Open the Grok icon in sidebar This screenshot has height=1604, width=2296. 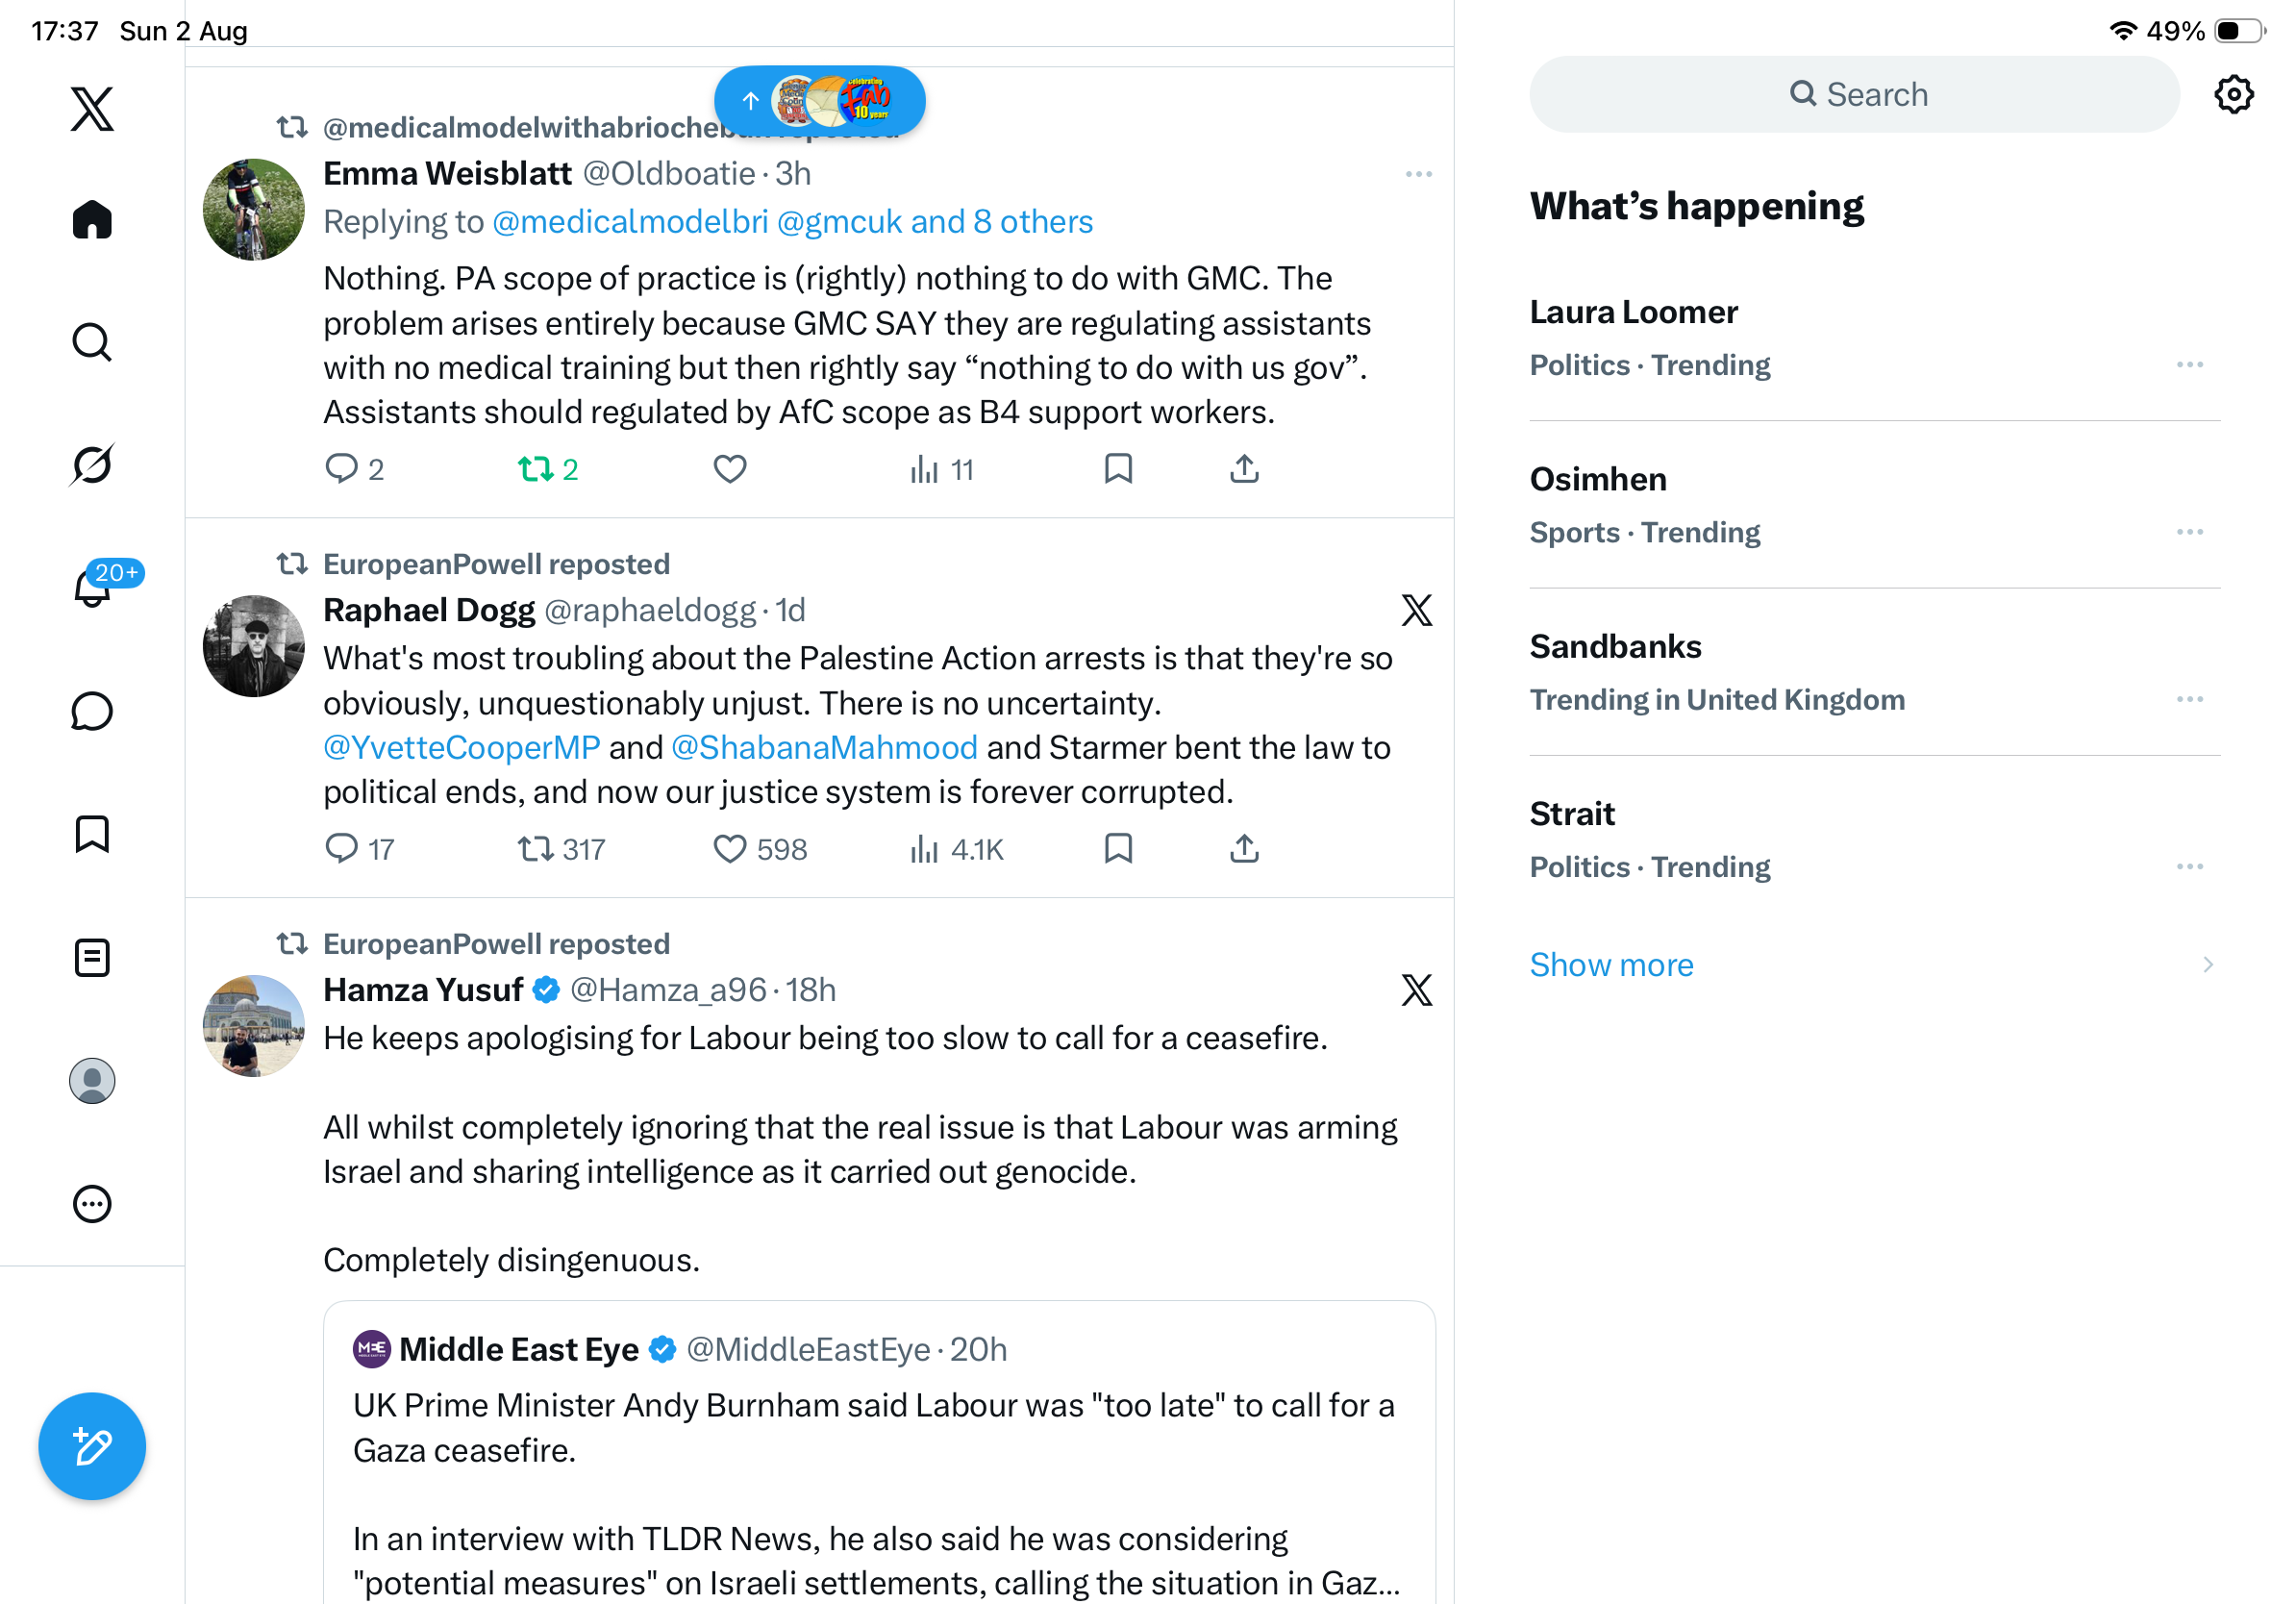[x=92, y=465]
